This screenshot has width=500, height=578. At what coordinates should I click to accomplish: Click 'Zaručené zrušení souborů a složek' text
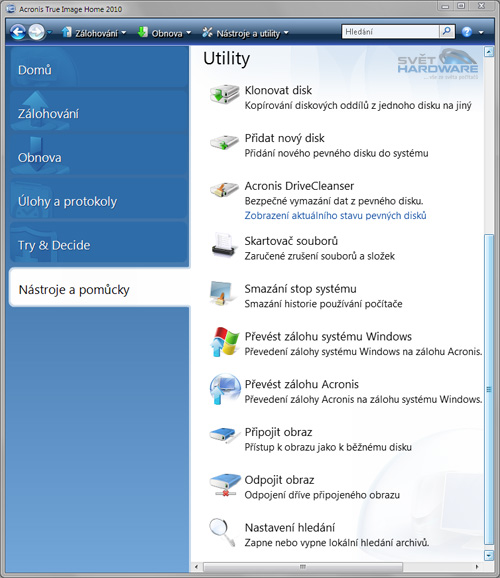(x=320, y=256)
